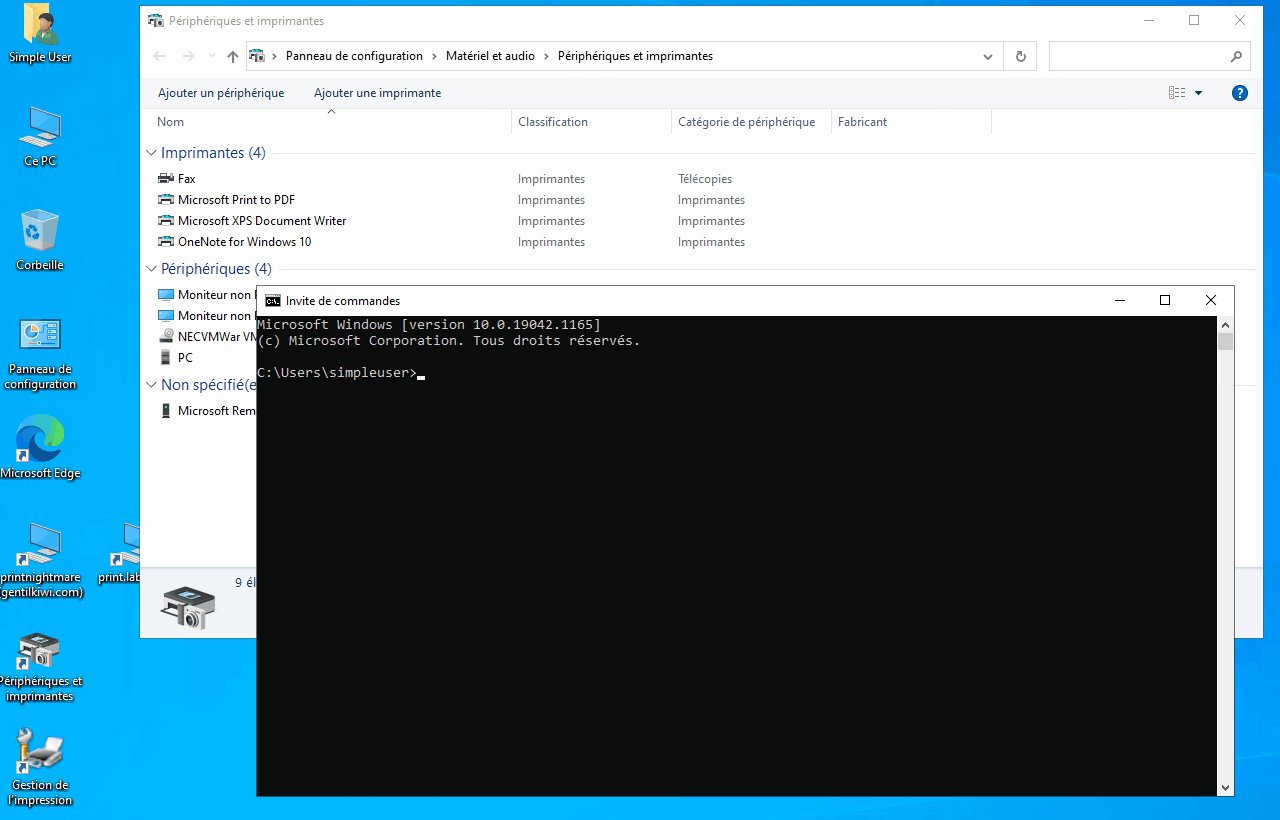Open Périphériques et imprimantes desktop shortcut

pyautogui.click(x=40, y=667)
